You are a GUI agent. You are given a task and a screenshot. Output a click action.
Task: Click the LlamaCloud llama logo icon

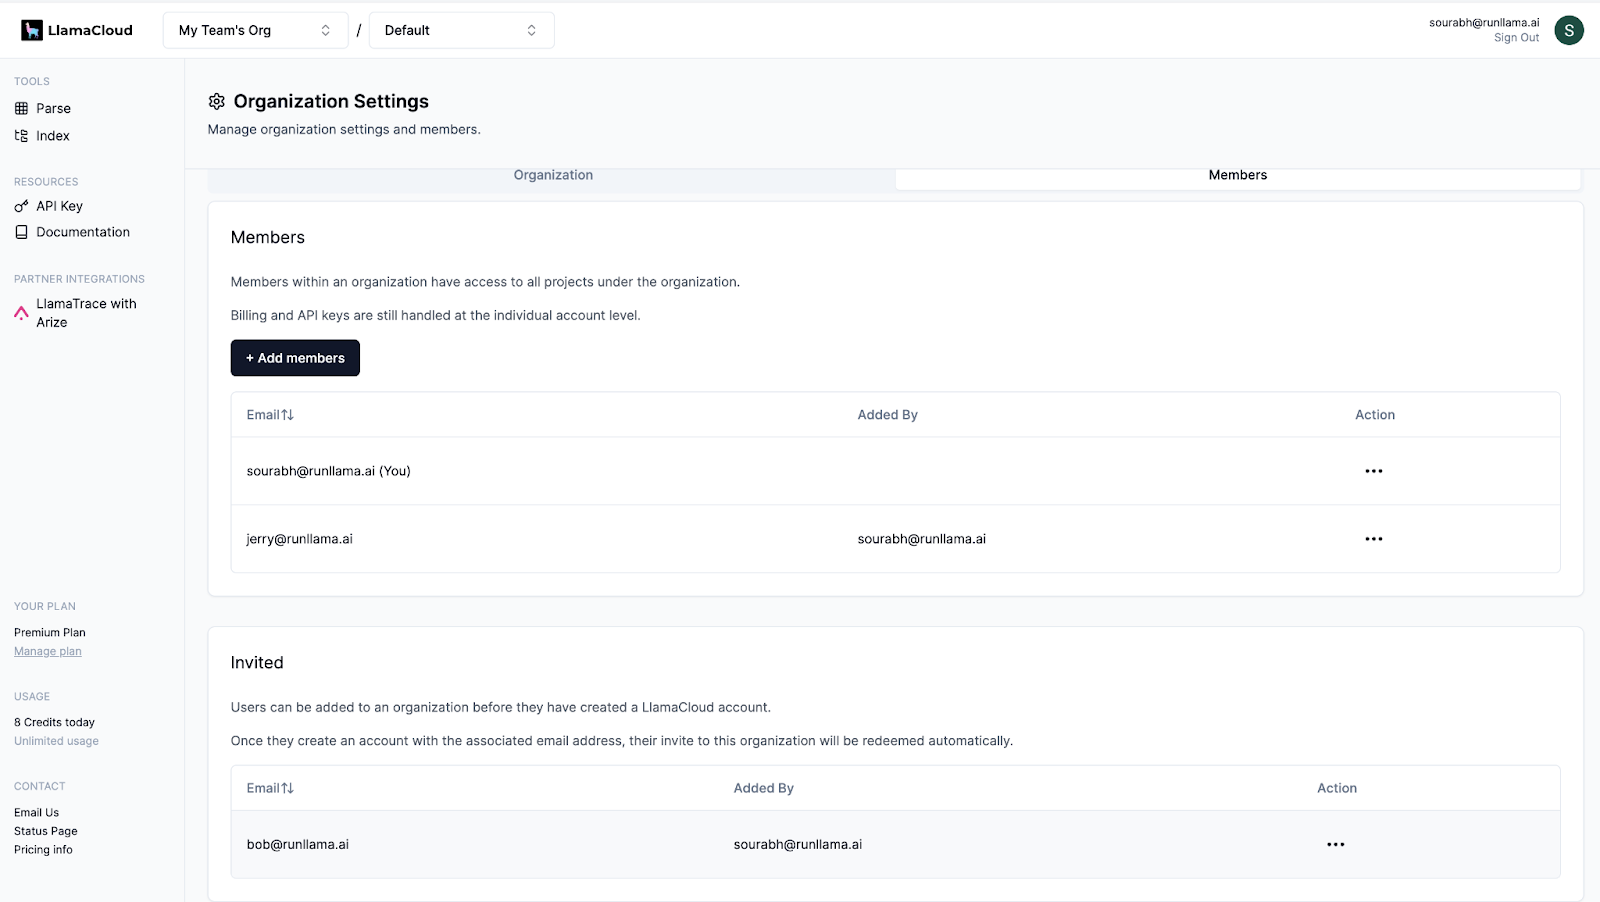click(x=32, y=30)
